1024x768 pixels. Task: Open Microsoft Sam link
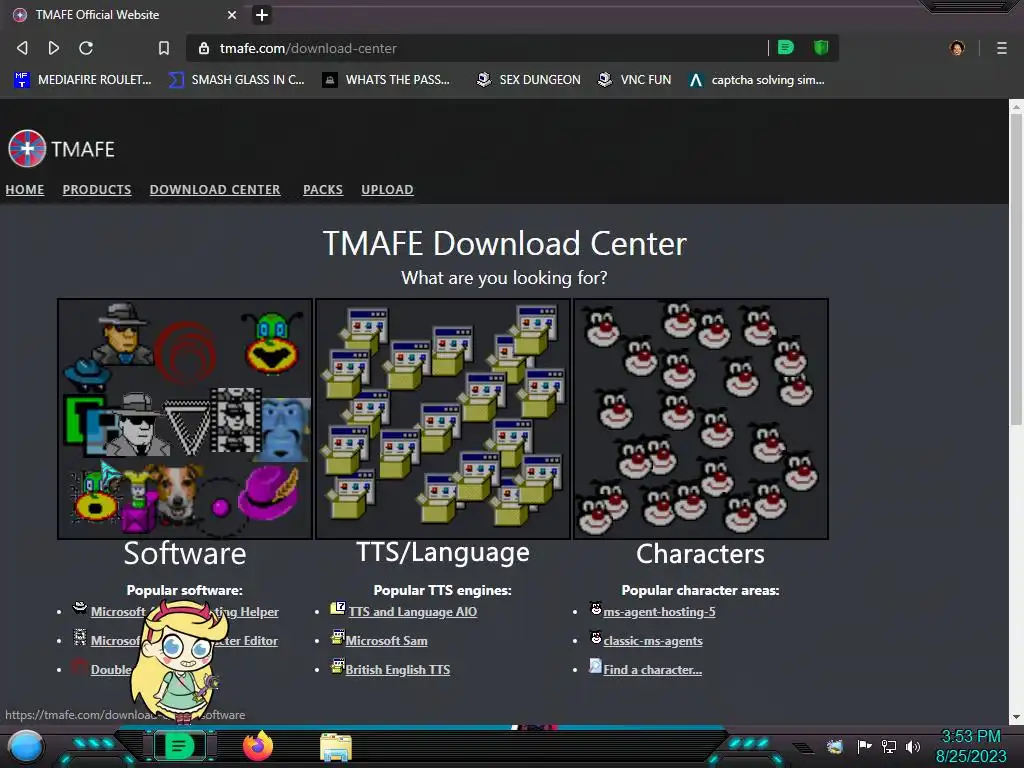tap(387, 641)
